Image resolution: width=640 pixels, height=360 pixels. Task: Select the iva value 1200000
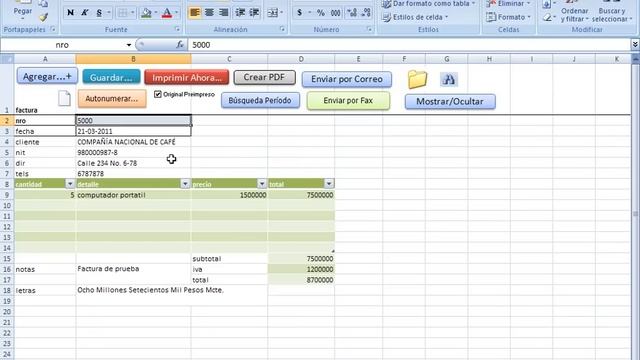point(301,269)
